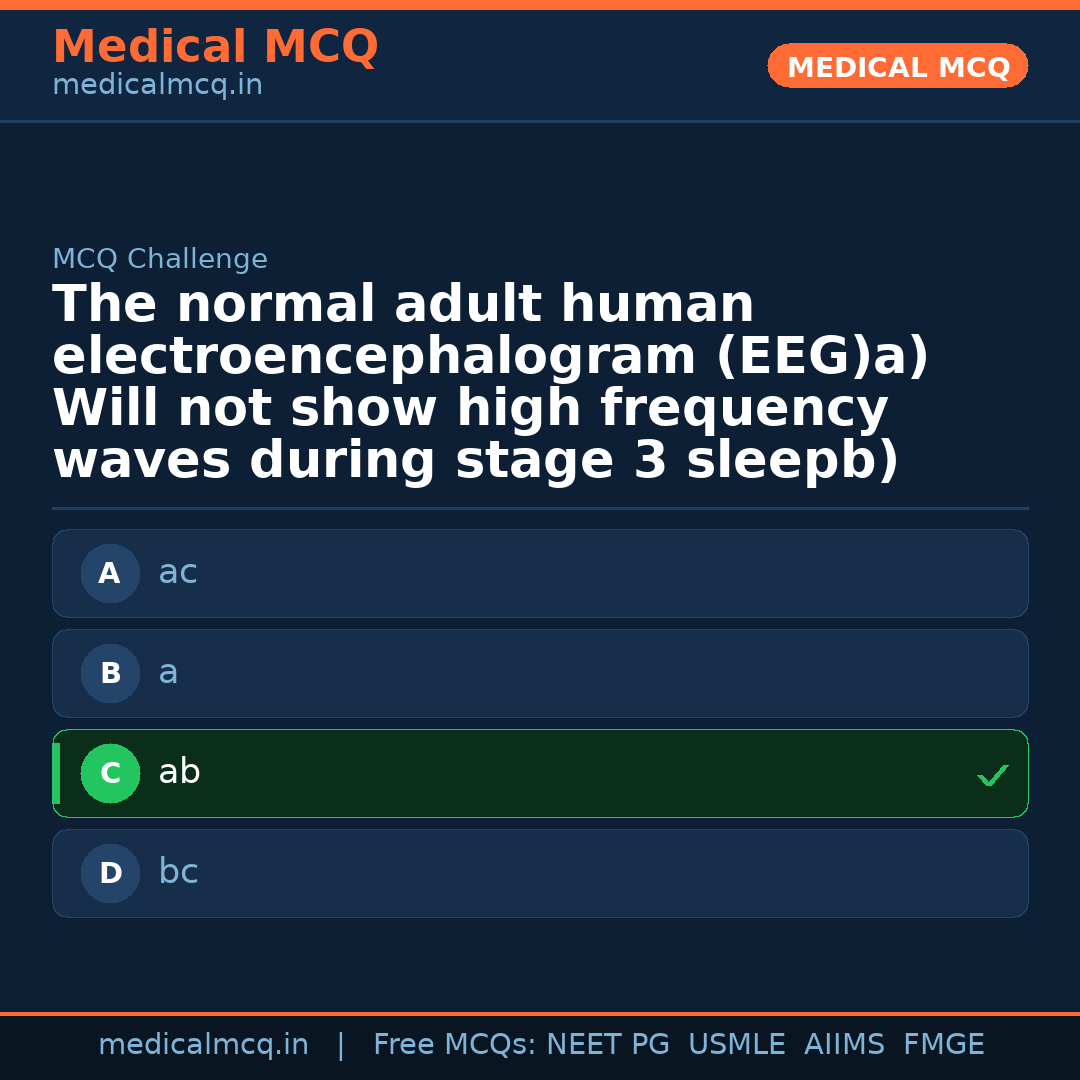Choose the answer text 'bc'
This screenshot has height=1080, width=1080.
[179, 873]
